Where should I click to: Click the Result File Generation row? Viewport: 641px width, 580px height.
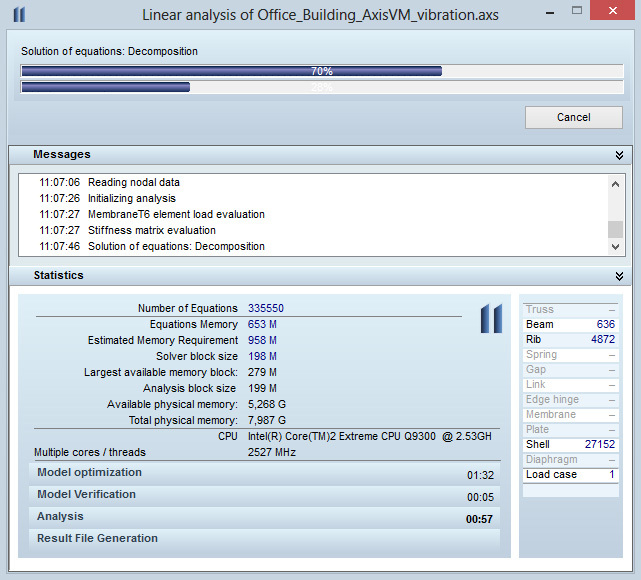tap(265, 539)
